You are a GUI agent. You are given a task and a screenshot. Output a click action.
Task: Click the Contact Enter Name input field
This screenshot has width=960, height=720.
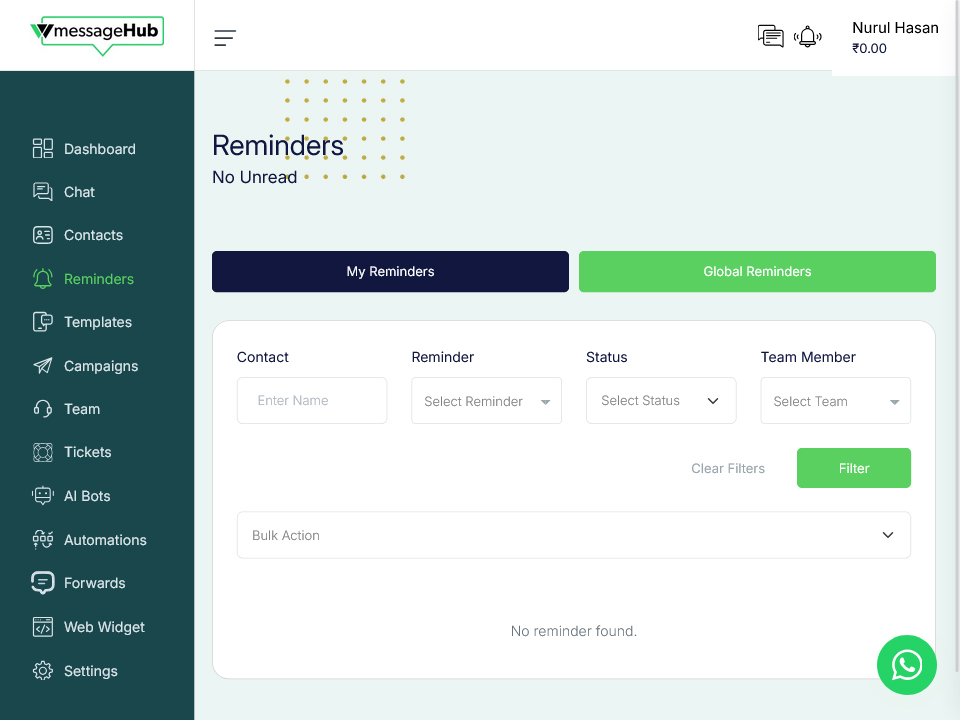click(x=312, y=400)
